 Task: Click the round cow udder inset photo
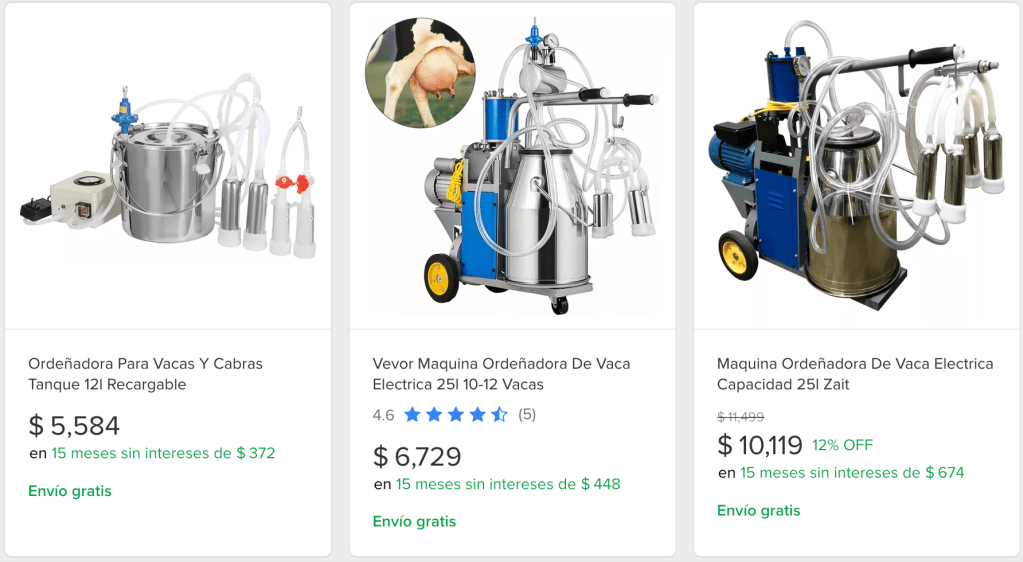coord(421,72)
